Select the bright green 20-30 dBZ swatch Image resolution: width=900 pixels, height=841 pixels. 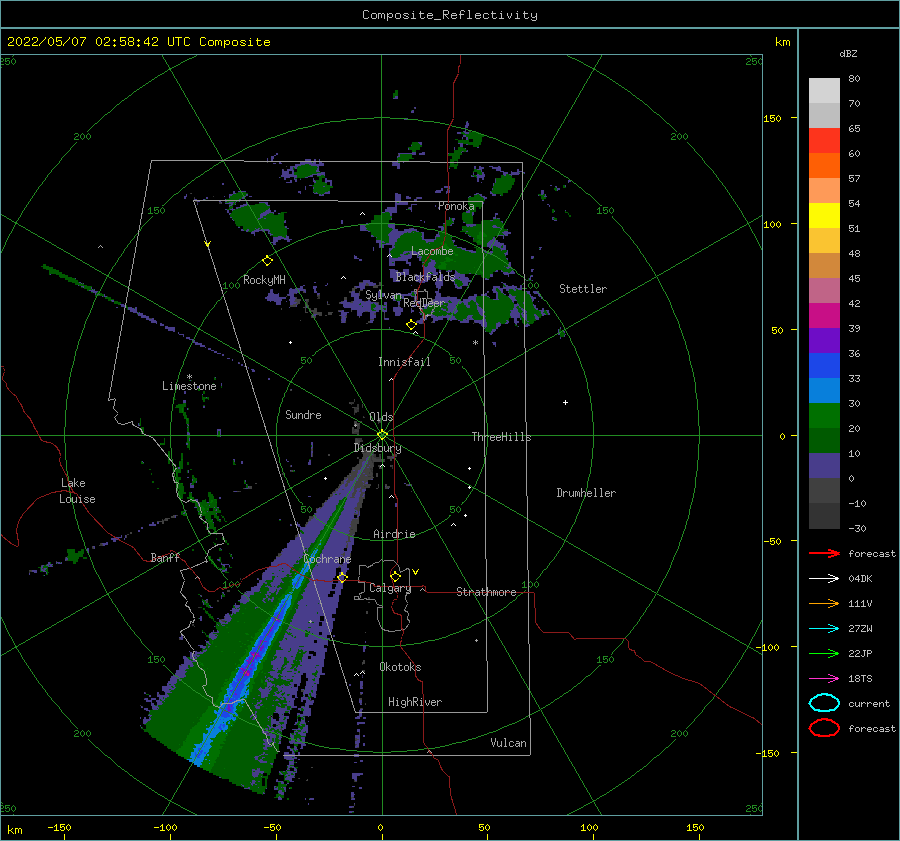(x=824, y=416)
